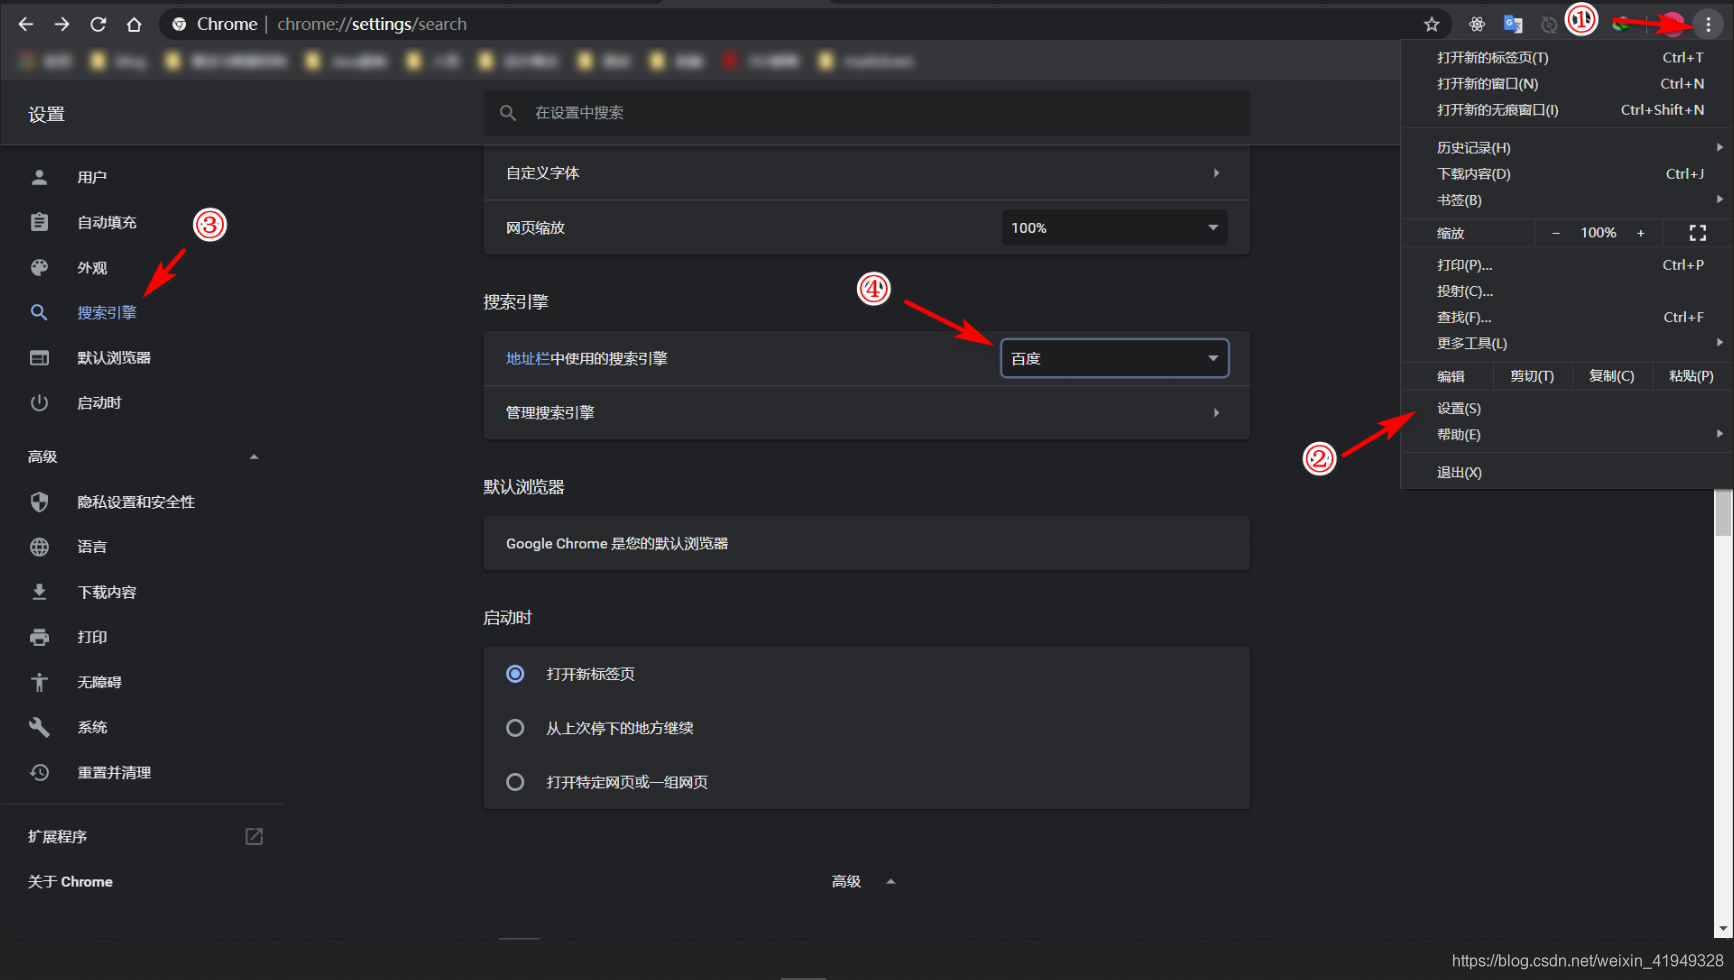This screenshot has height=980, width=1734.
Task: Click 剪切(T) in edit row
Action: (1532, 376)
